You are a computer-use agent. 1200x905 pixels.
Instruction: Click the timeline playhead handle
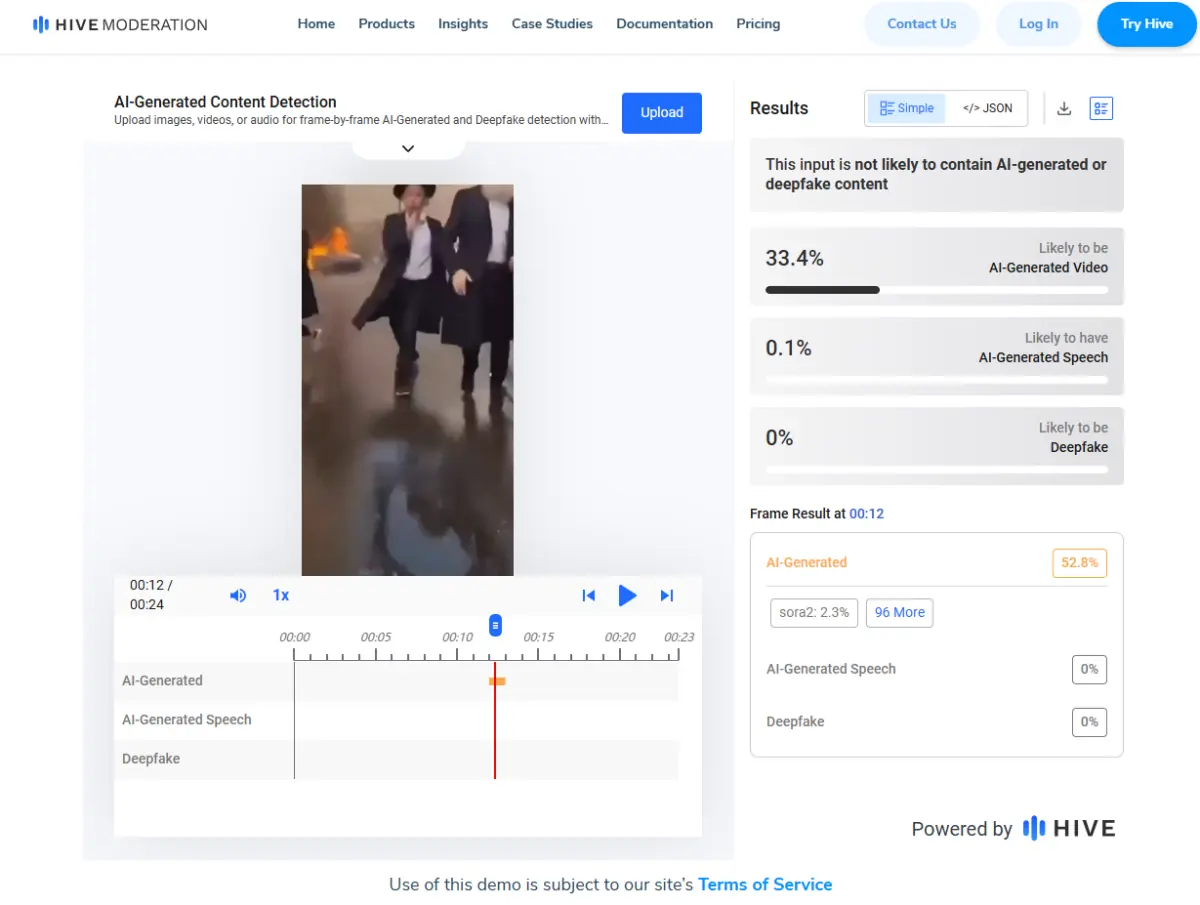[x=495, y=626]
